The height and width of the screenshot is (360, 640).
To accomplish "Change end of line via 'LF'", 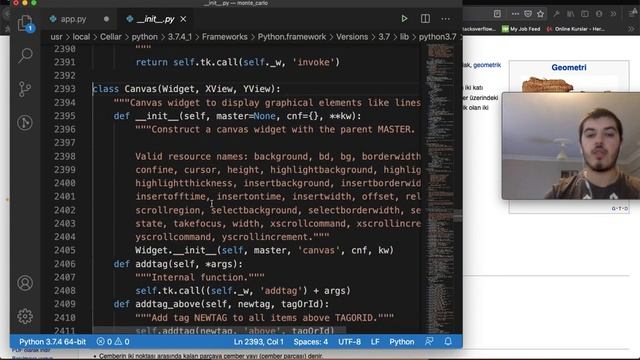I will pos(375,342).
